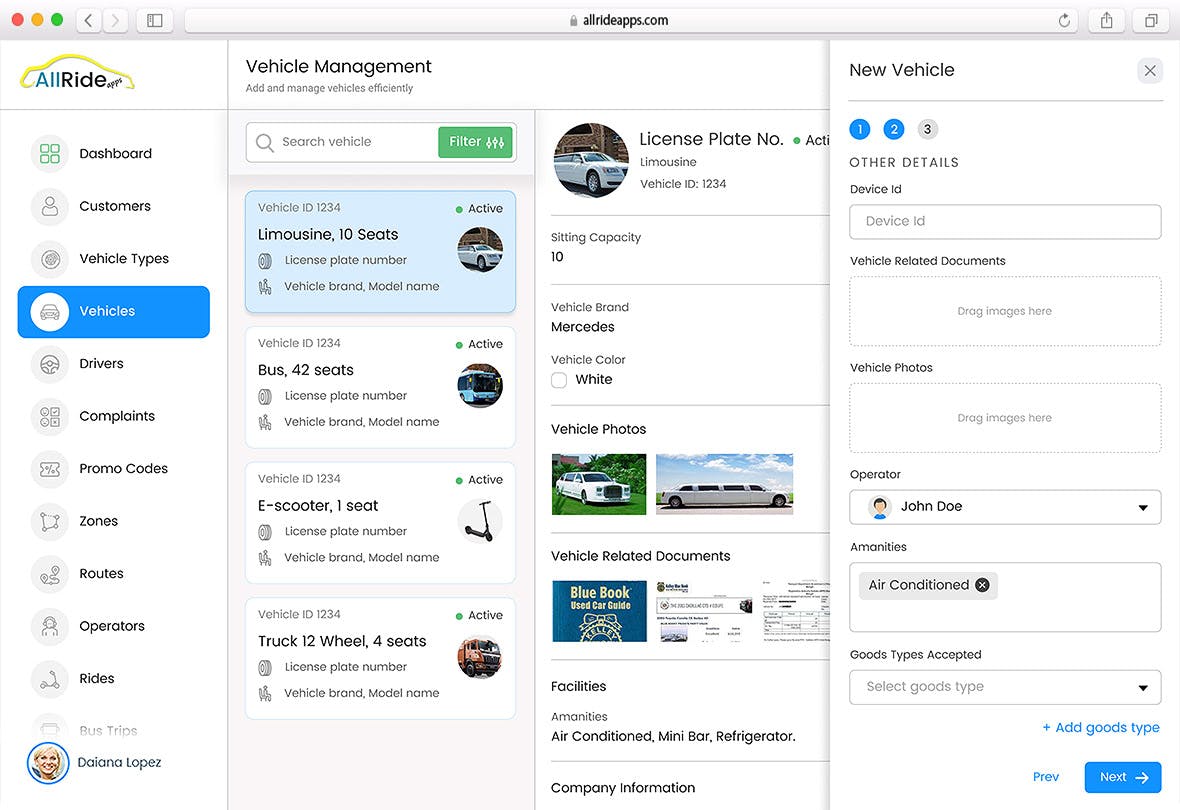Open the Customers person icon

point(50,206)
